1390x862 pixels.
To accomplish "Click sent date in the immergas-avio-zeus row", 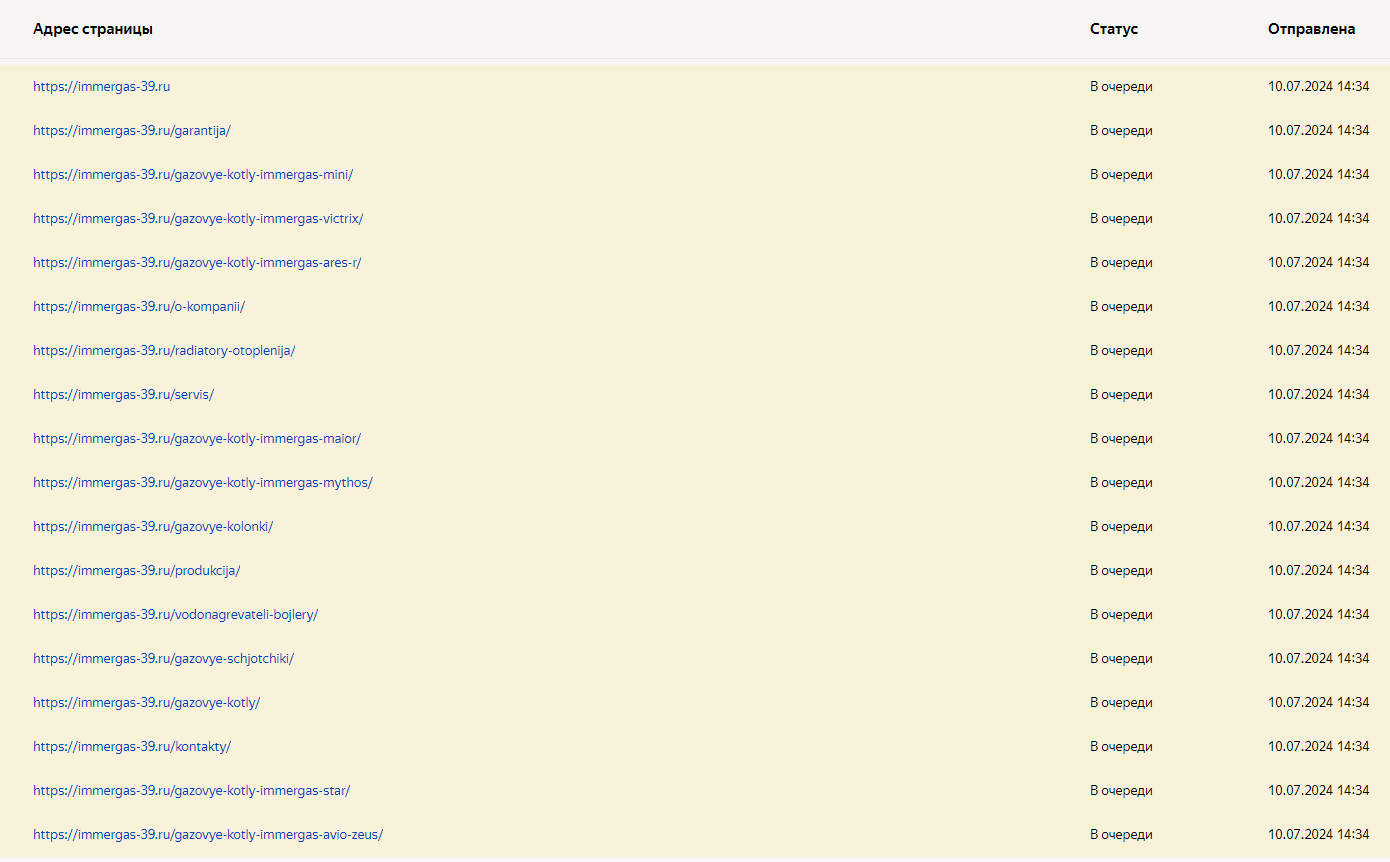I will click(x=1319, y=834).
